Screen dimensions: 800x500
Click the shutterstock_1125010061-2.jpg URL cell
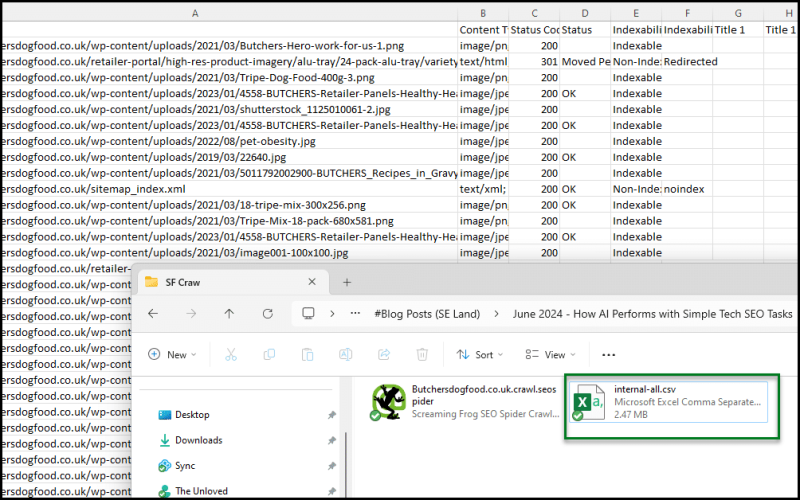click(x=230, y=109)
